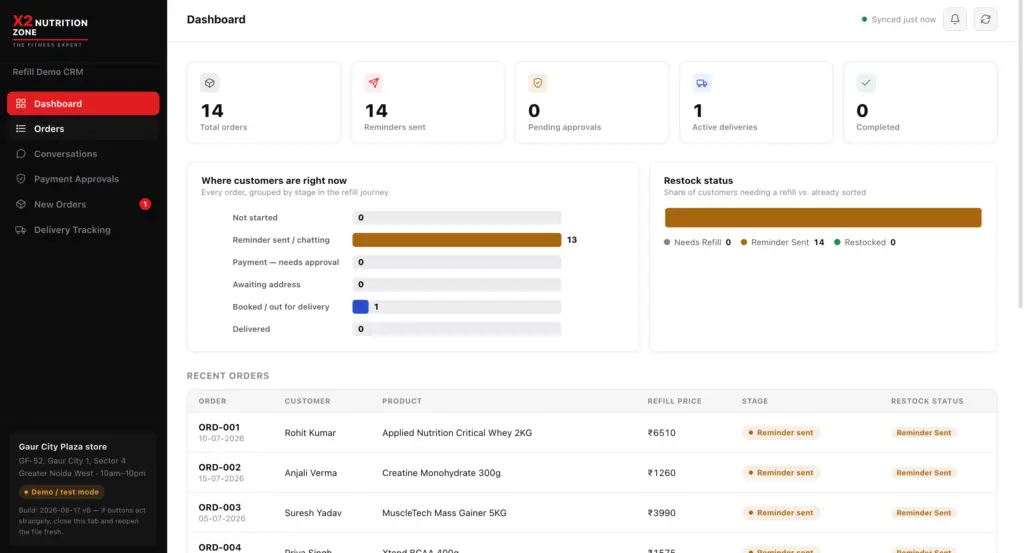
Task: Click the ORDER column header
Action: (212, 401)
